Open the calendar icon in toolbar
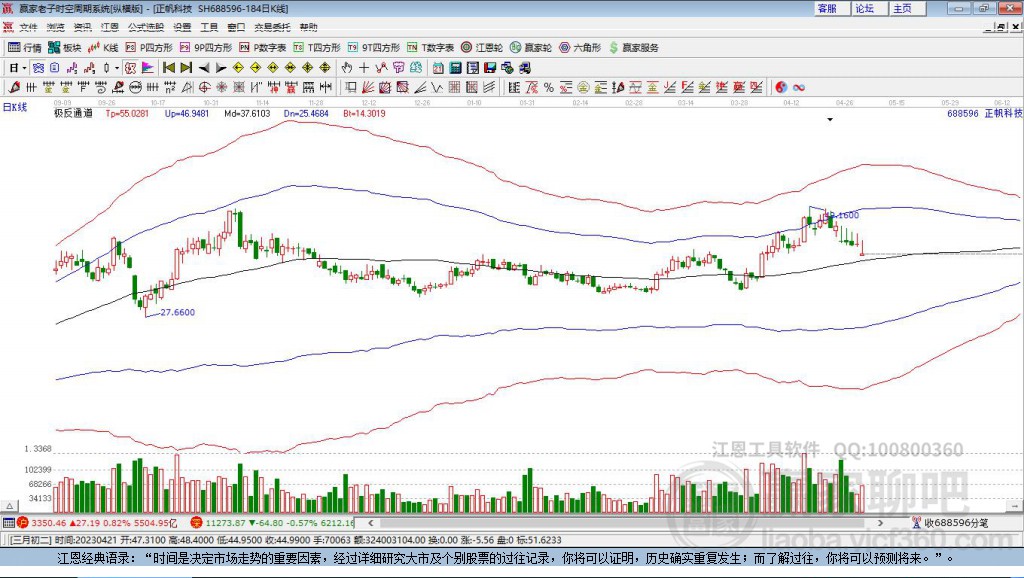 point(438,67)
